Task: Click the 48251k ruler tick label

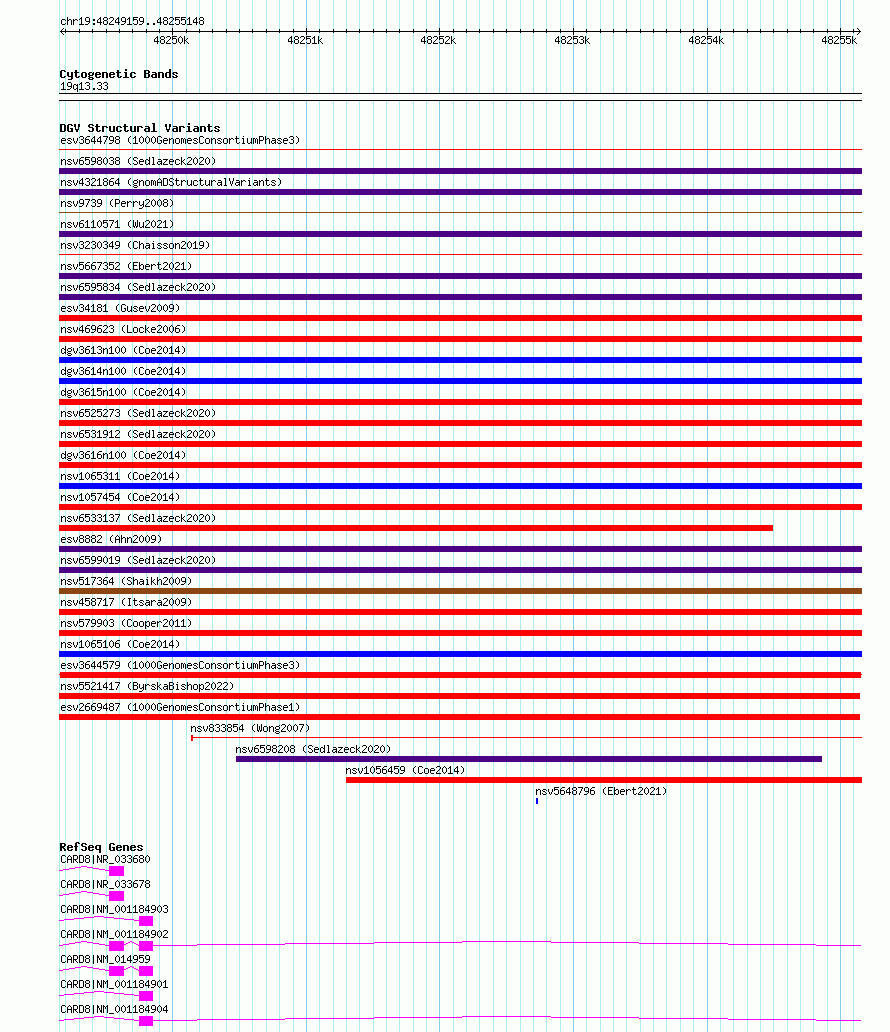Action: pyautogui.click(x=305, y=41)
